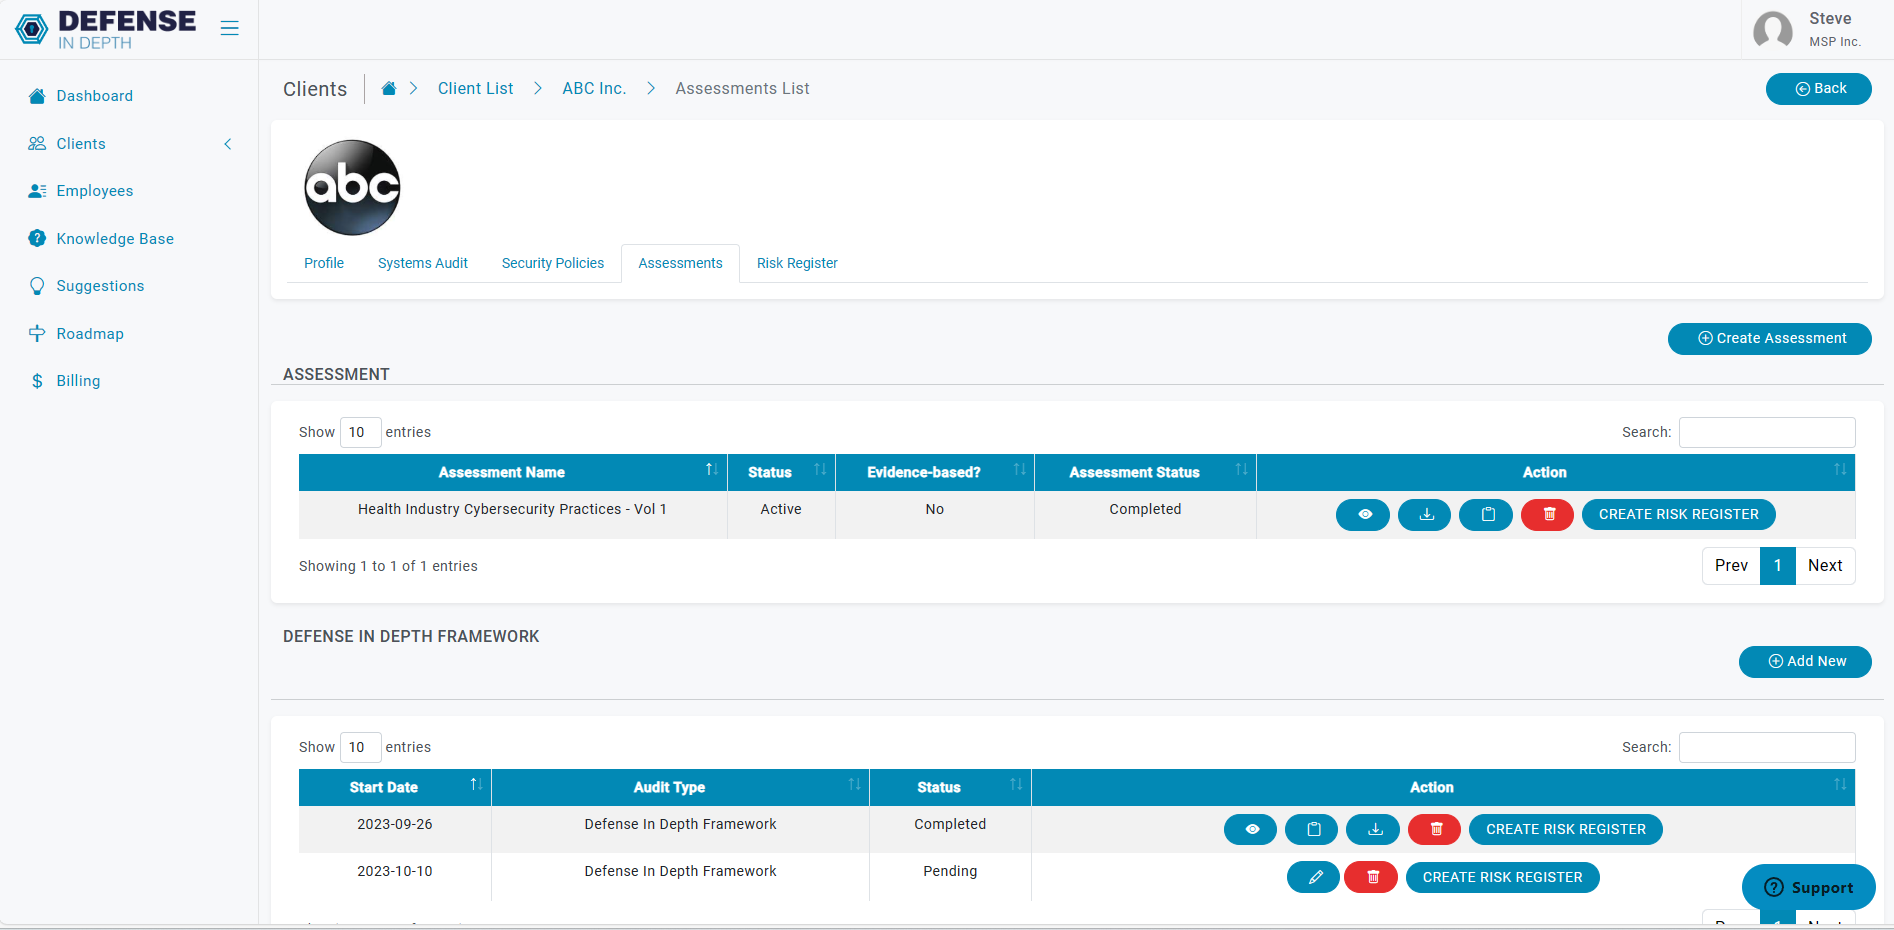View details of the completed assessment
Viewport: 1894px width, 930px height.
coord(1362,514)
